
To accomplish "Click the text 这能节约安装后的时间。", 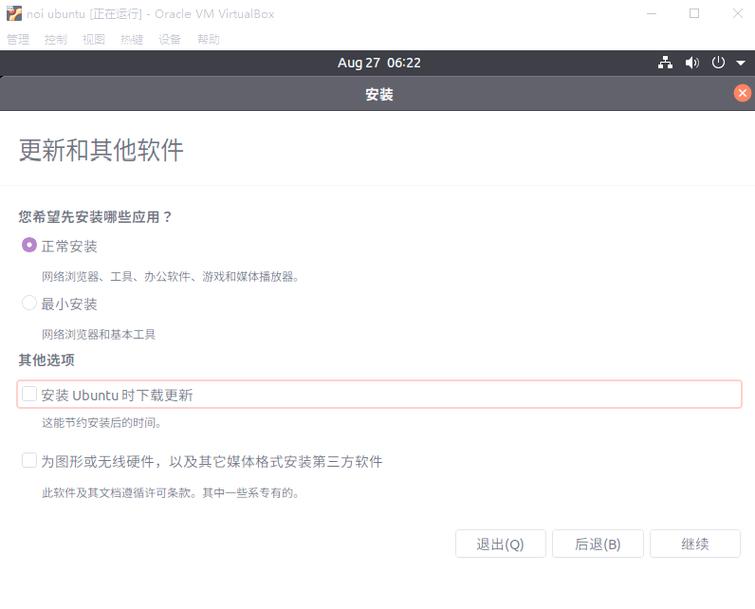I will 102,423.
